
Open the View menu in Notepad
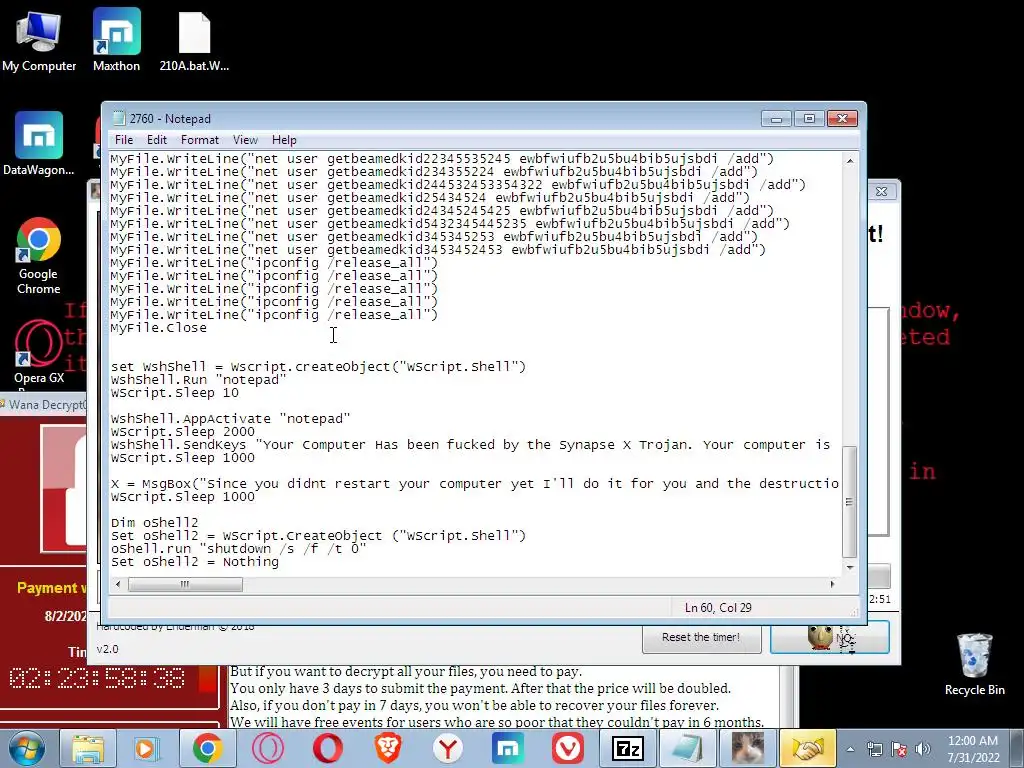245,140
